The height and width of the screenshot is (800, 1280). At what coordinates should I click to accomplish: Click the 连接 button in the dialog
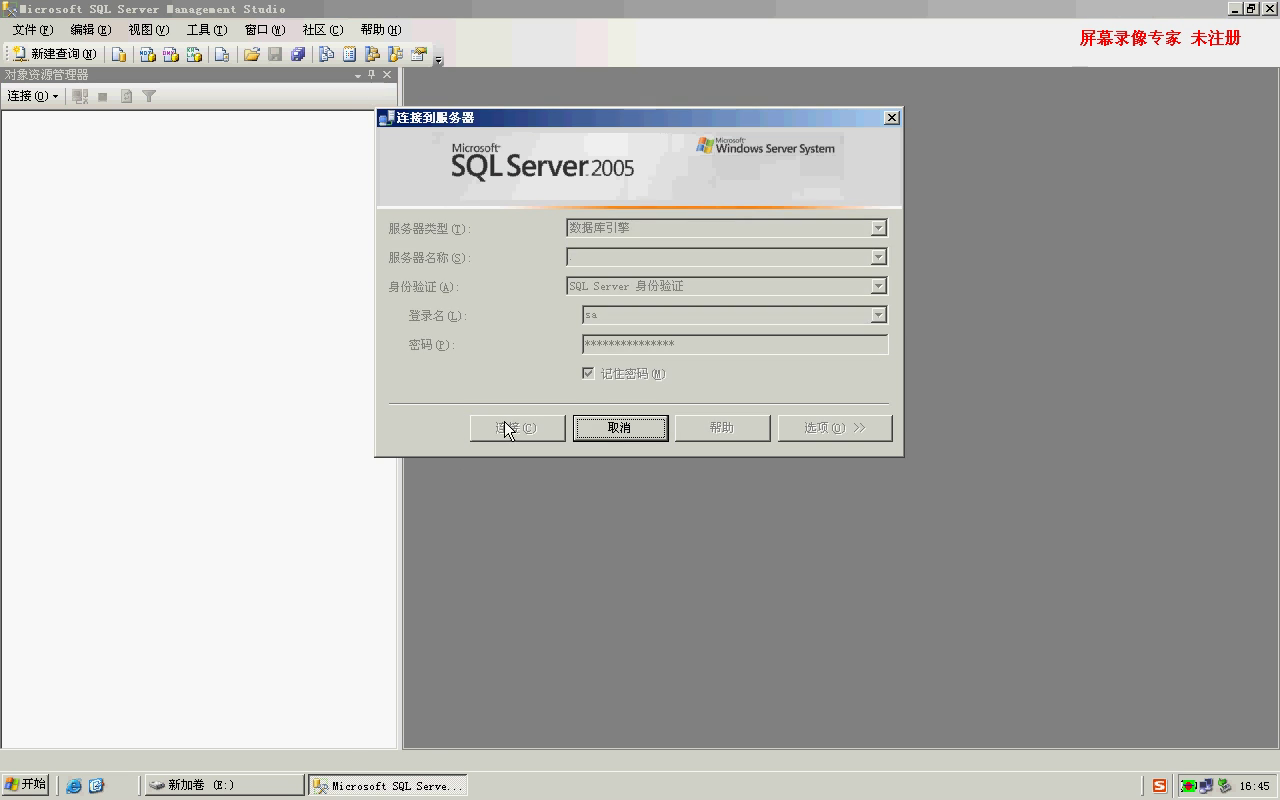pyautogui.click(x=517, y=428)
